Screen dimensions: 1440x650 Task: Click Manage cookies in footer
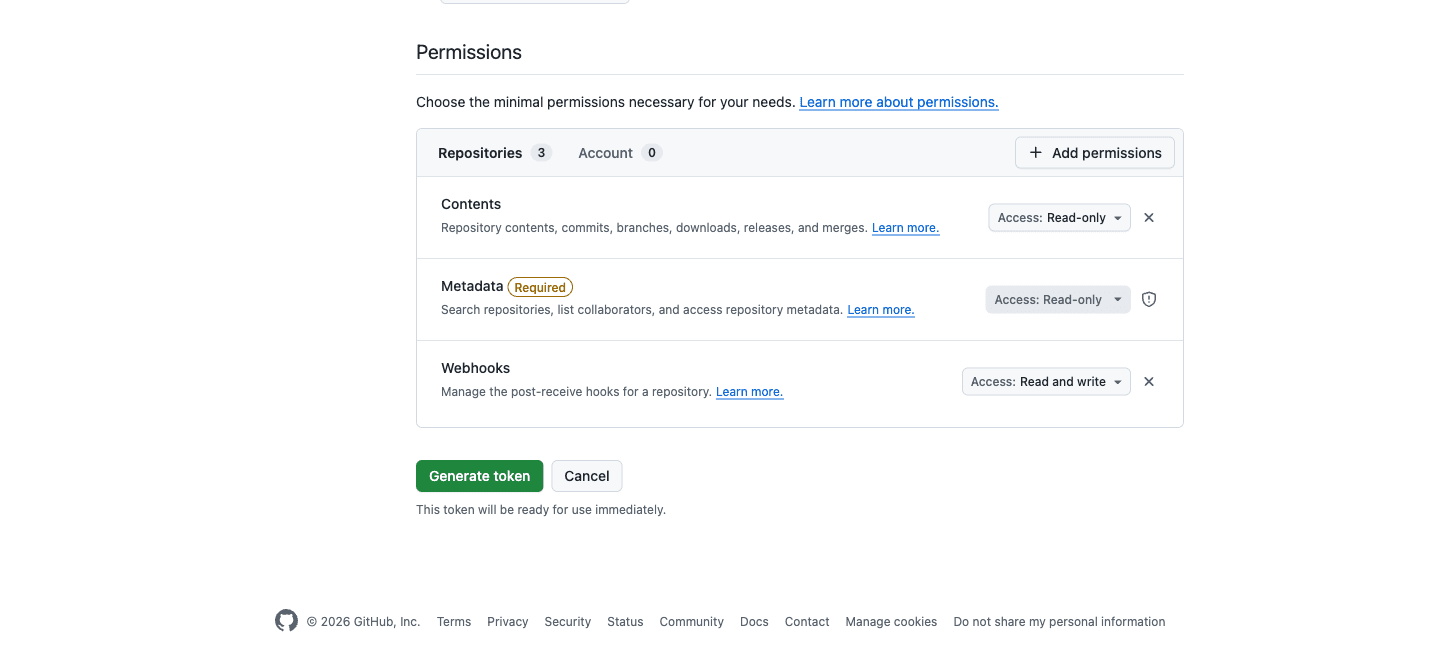tap(892, 622)
